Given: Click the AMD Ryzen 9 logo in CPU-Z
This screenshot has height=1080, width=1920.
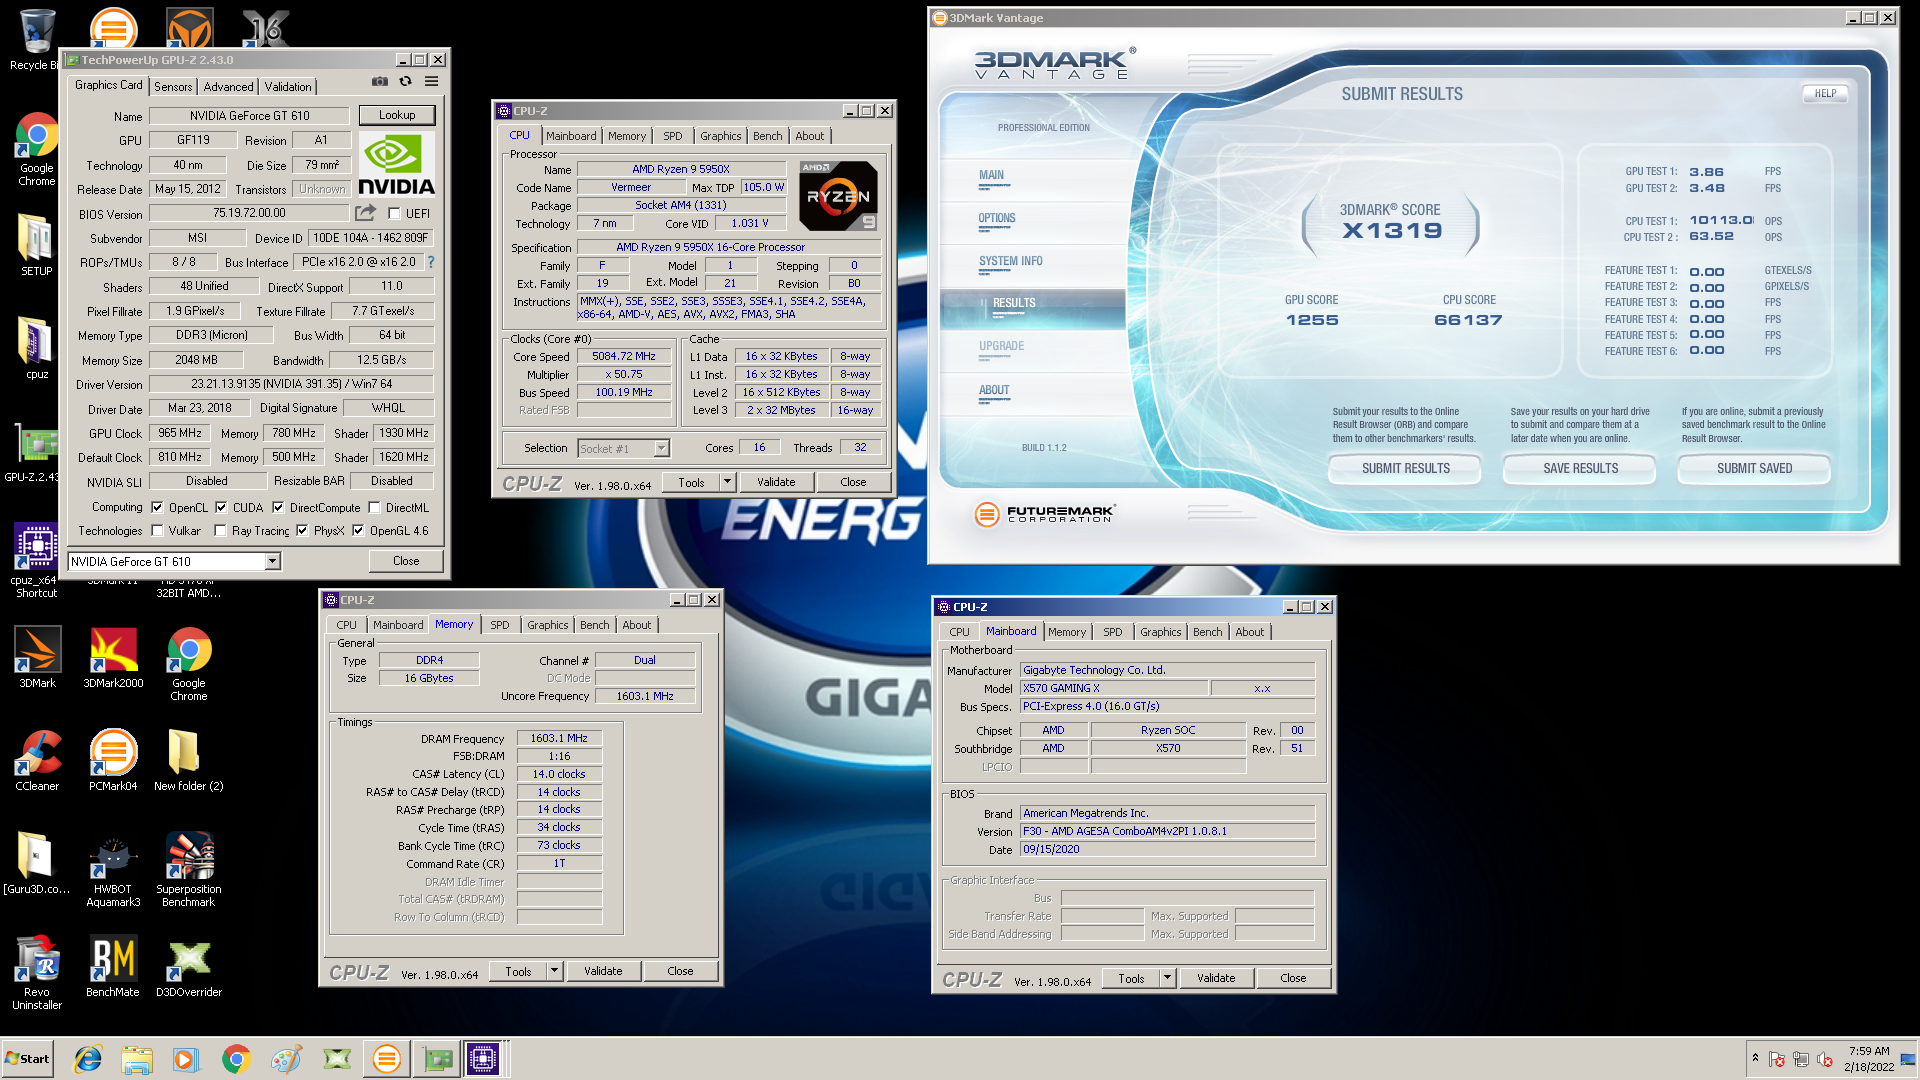Looking at the screenshot, I should (839, 196).
